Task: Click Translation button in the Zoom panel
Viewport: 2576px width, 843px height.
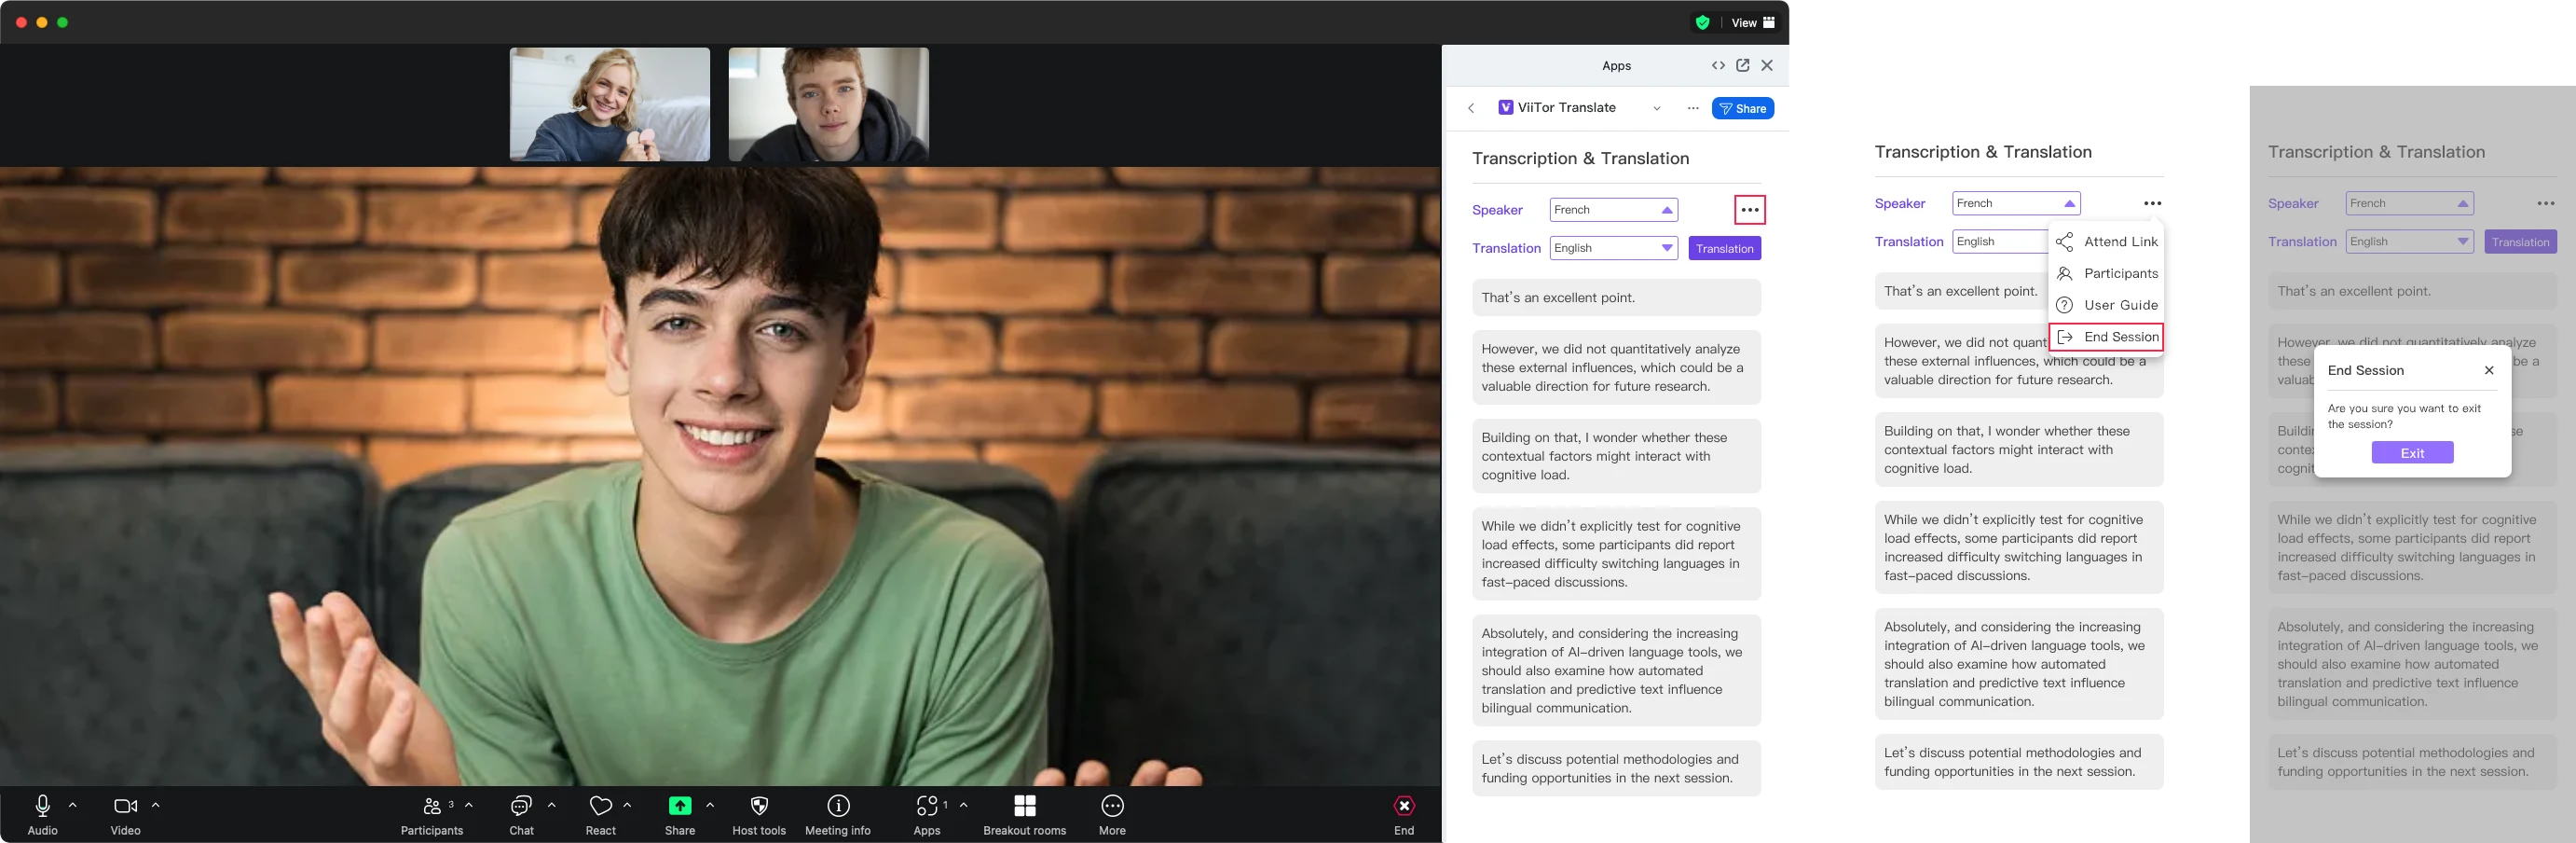Action: pyautogui.click(x=1725, y=248)
